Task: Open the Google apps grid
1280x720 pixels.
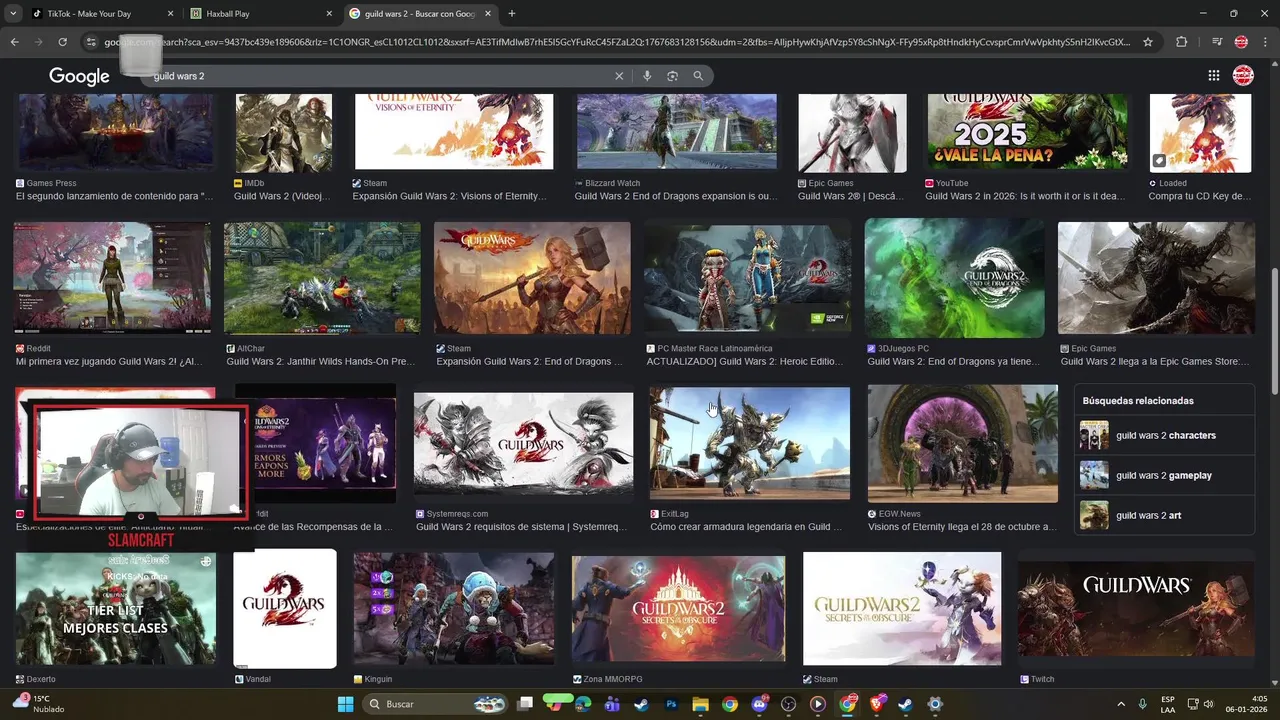Action: (1213, 76)
